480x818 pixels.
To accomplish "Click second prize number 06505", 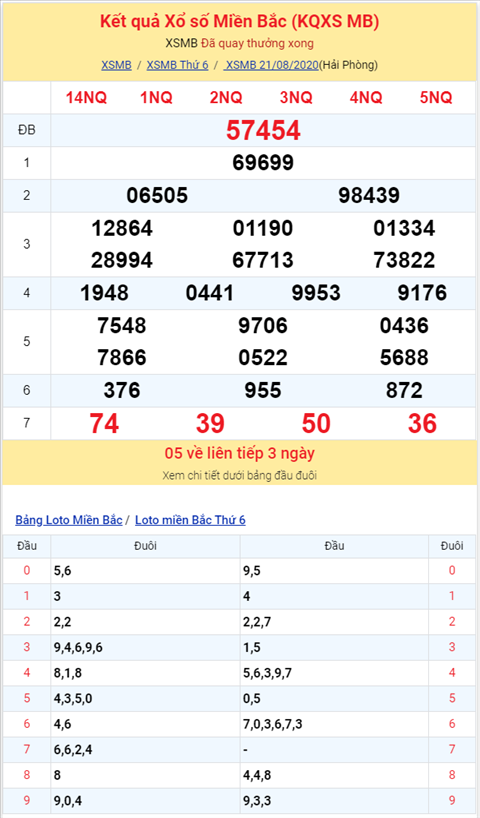I will [x=157, y=196].
